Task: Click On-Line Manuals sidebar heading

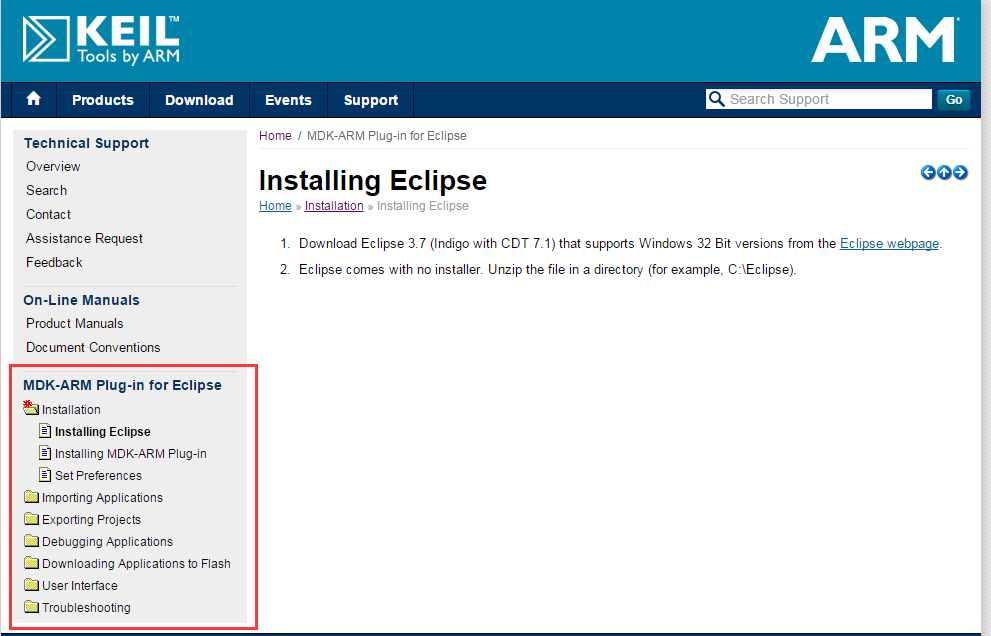Action: click(x=81, y=300)
